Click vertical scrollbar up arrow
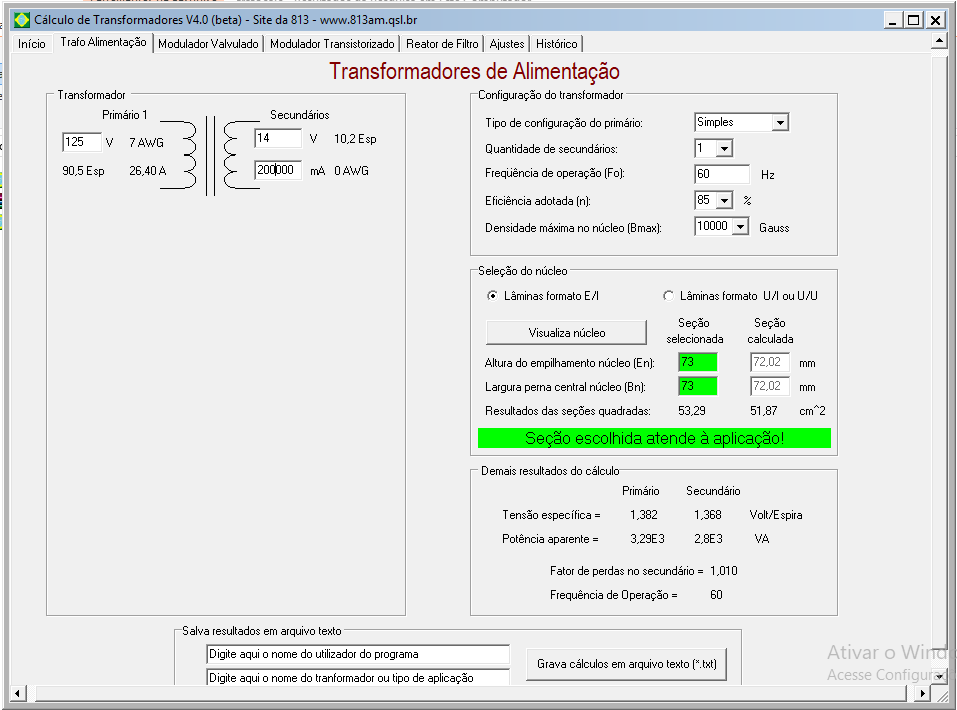This screenshot has width=957, height=710. click(x=939, y=41)
